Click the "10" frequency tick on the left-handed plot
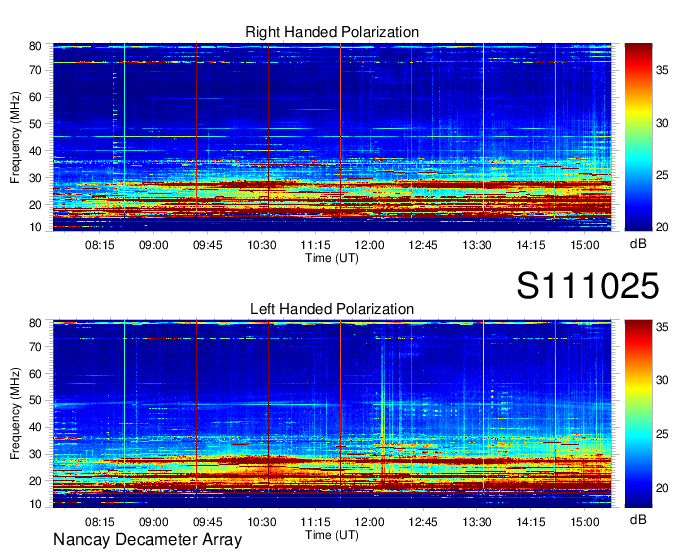The width and height of the screenshot is (680, 552). coord(35,504)
